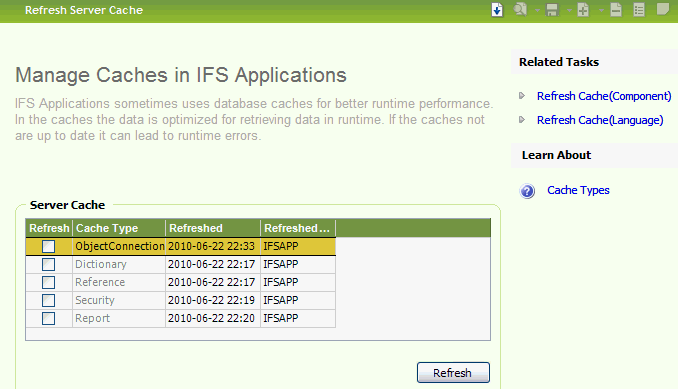Tick the Refresh checkbox for Security
This screenshot has width=678, height=389.
48,300
